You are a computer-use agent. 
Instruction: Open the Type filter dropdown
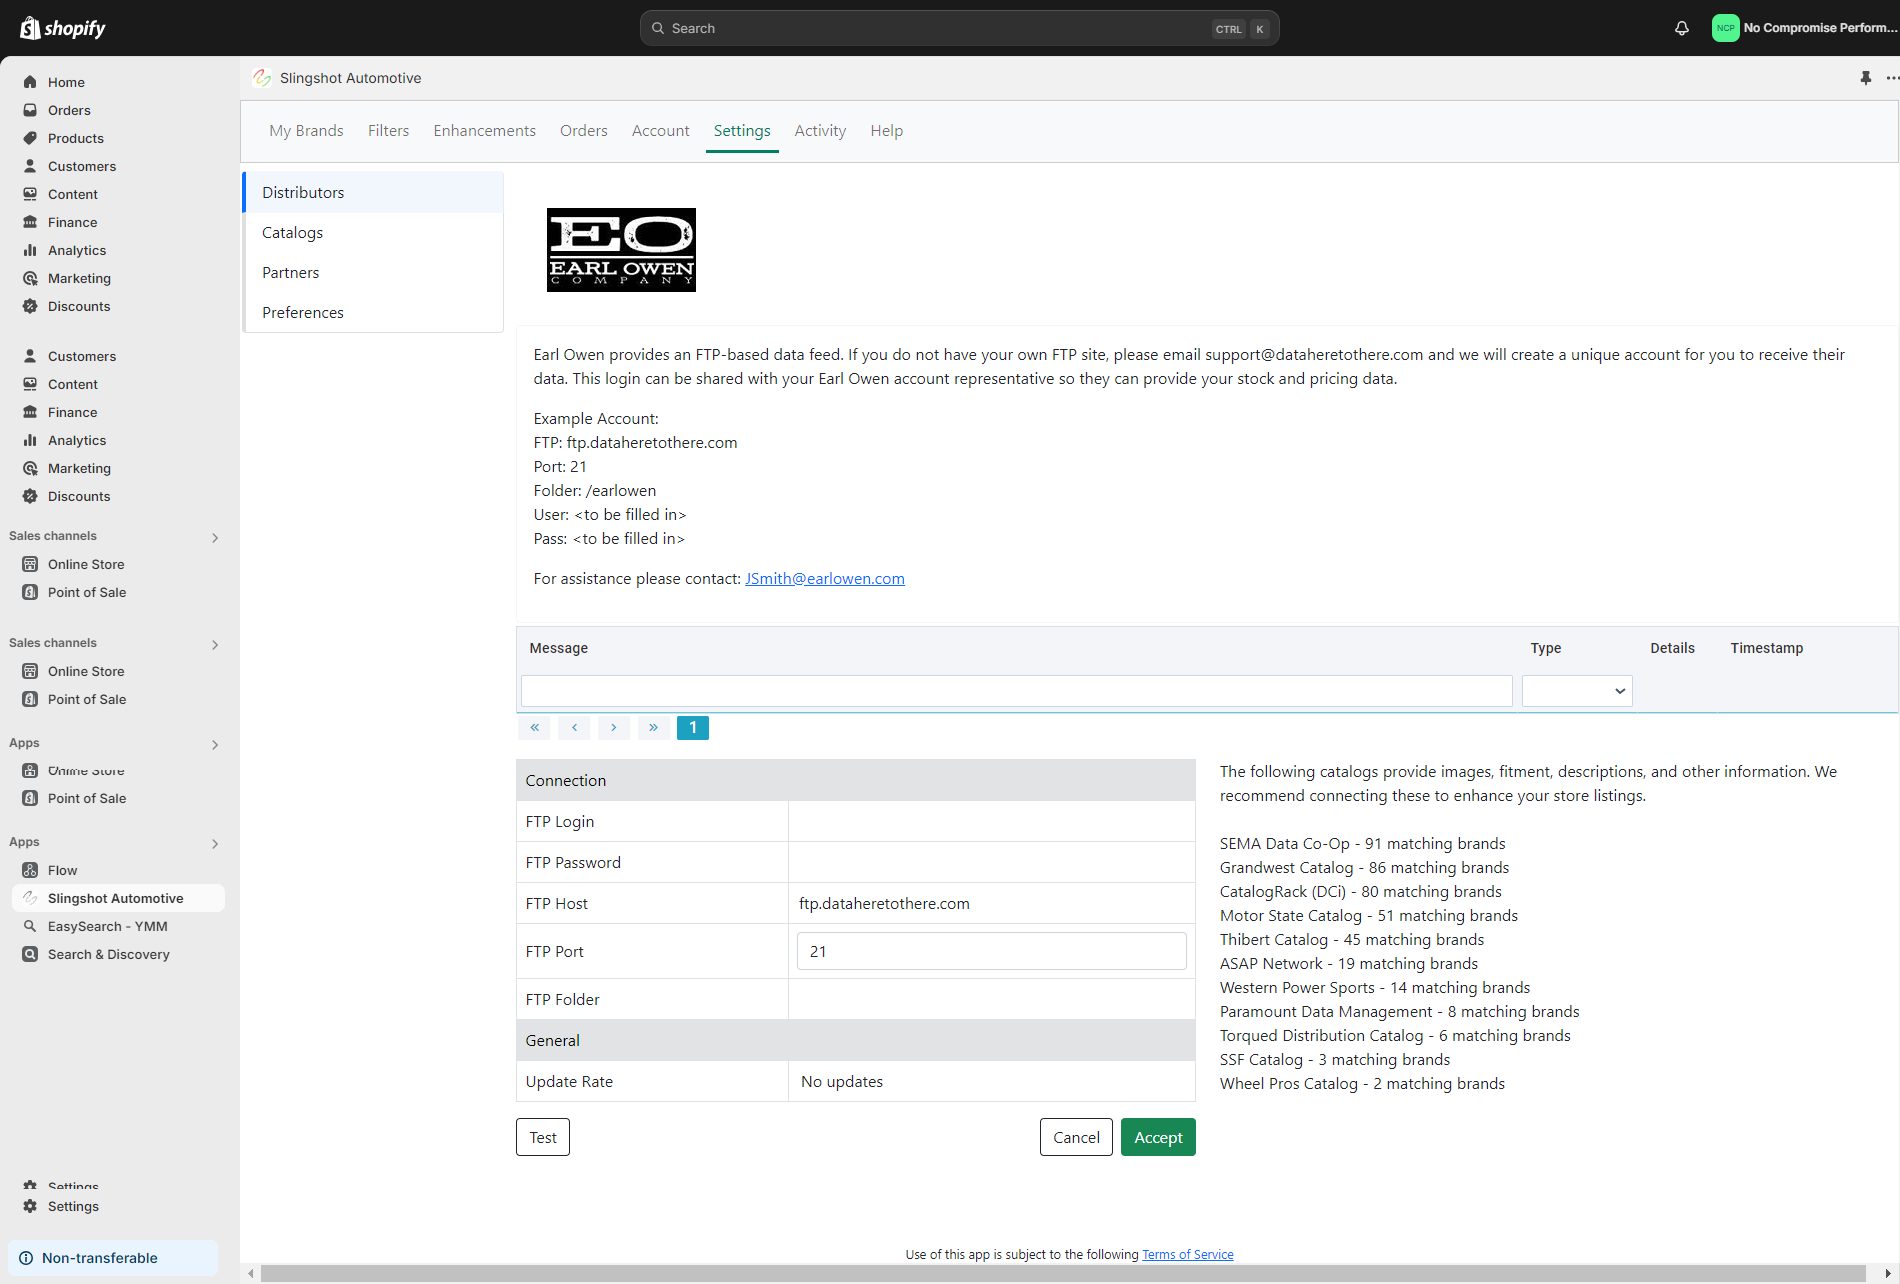(x=1577, y=691)
